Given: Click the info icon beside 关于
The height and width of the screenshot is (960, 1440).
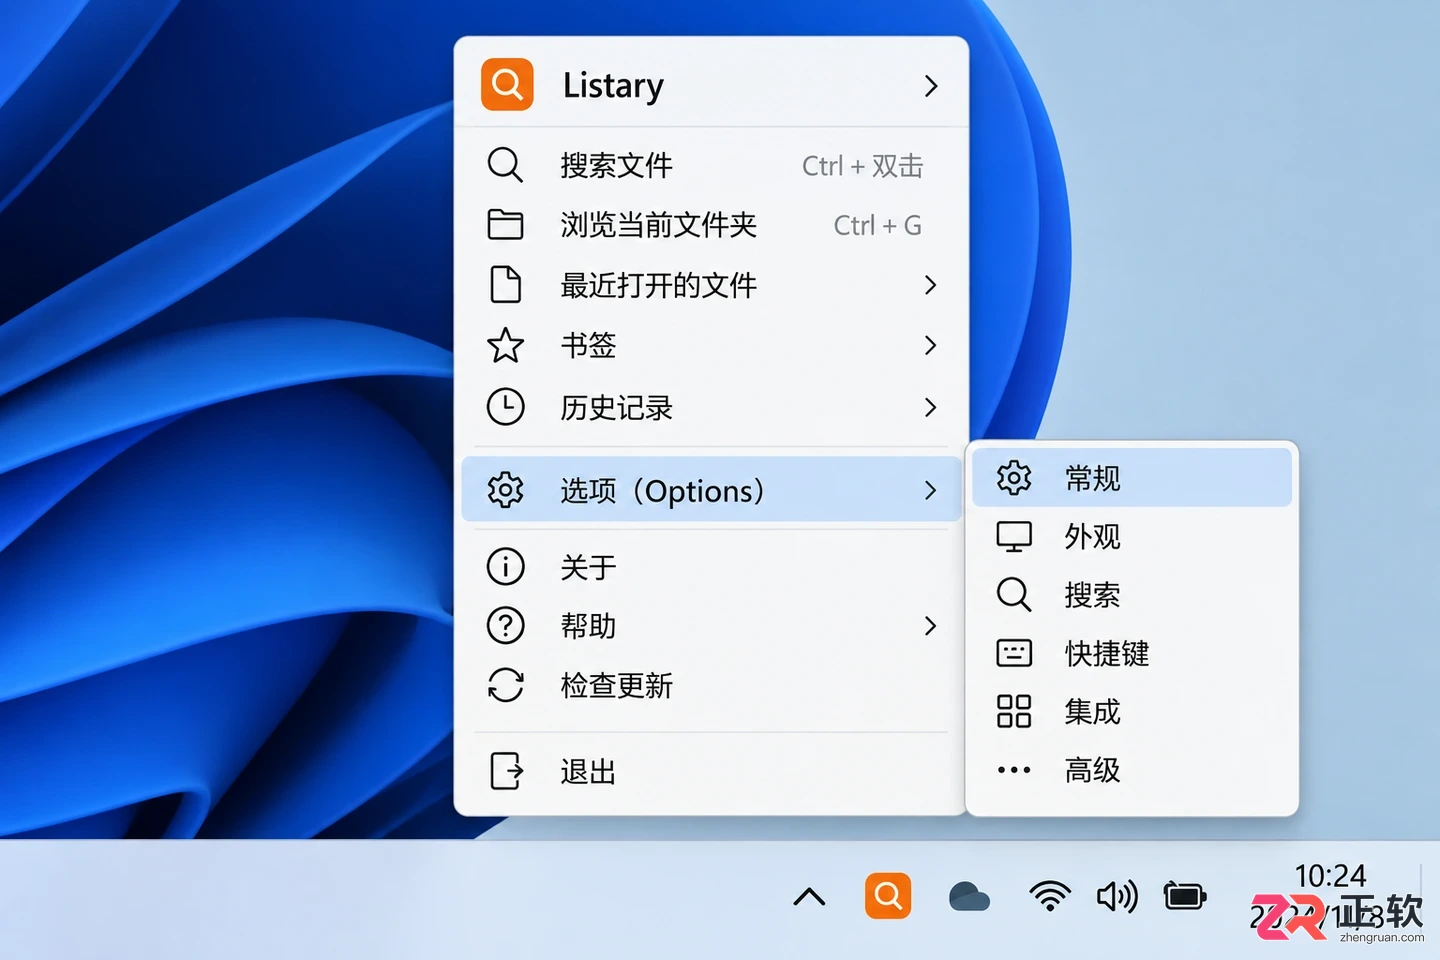Looking at the screenshot, I should click(505, 566).
